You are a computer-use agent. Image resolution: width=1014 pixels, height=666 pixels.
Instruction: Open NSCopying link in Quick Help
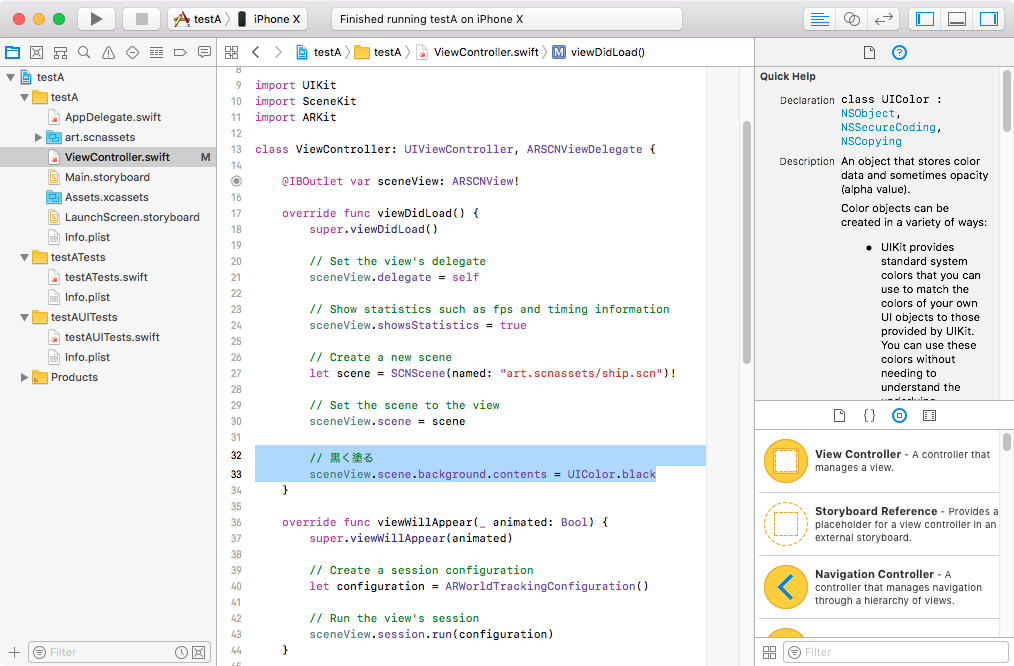pos(871,141)
